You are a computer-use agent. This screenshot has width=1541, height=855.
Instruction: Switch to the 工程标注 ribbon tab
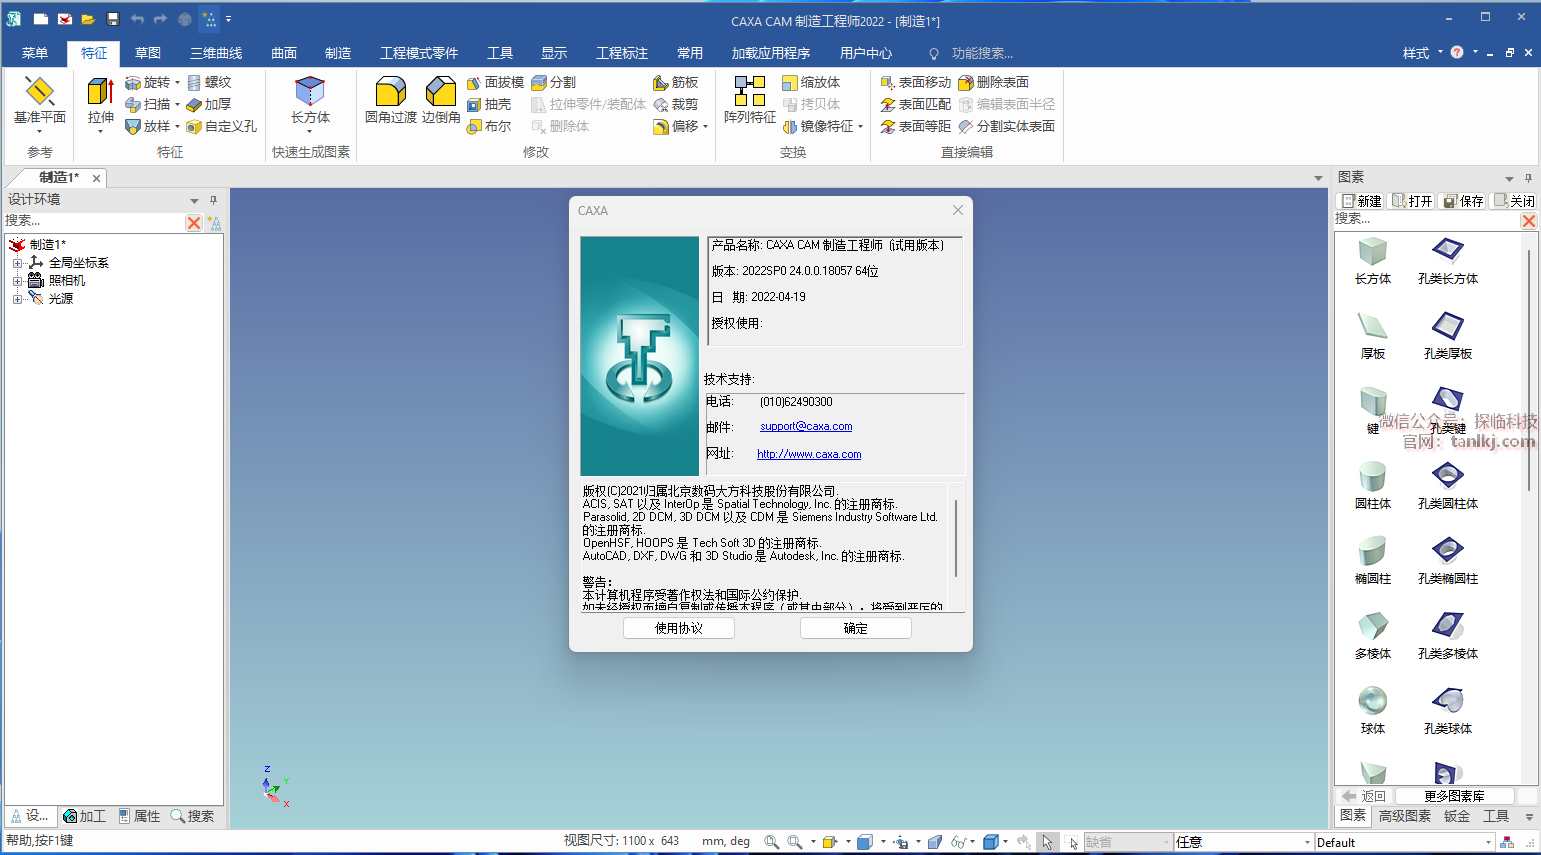(622, 53)
